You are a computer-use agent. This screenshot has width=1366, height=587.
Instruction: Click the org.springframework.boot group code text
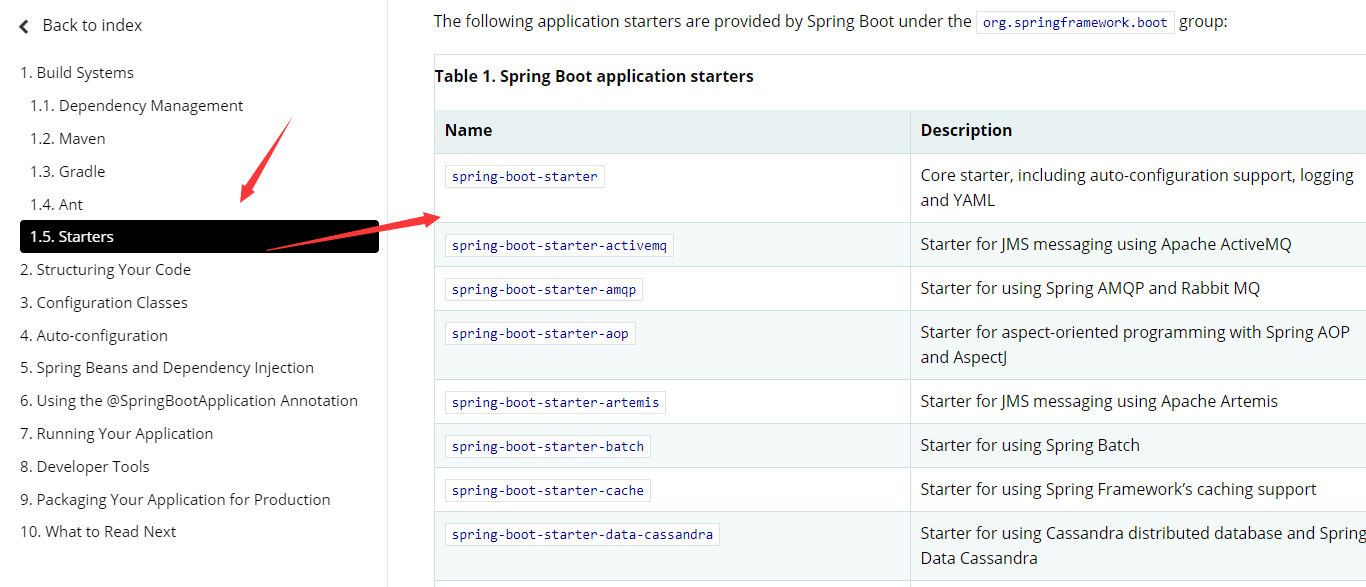1075,22
